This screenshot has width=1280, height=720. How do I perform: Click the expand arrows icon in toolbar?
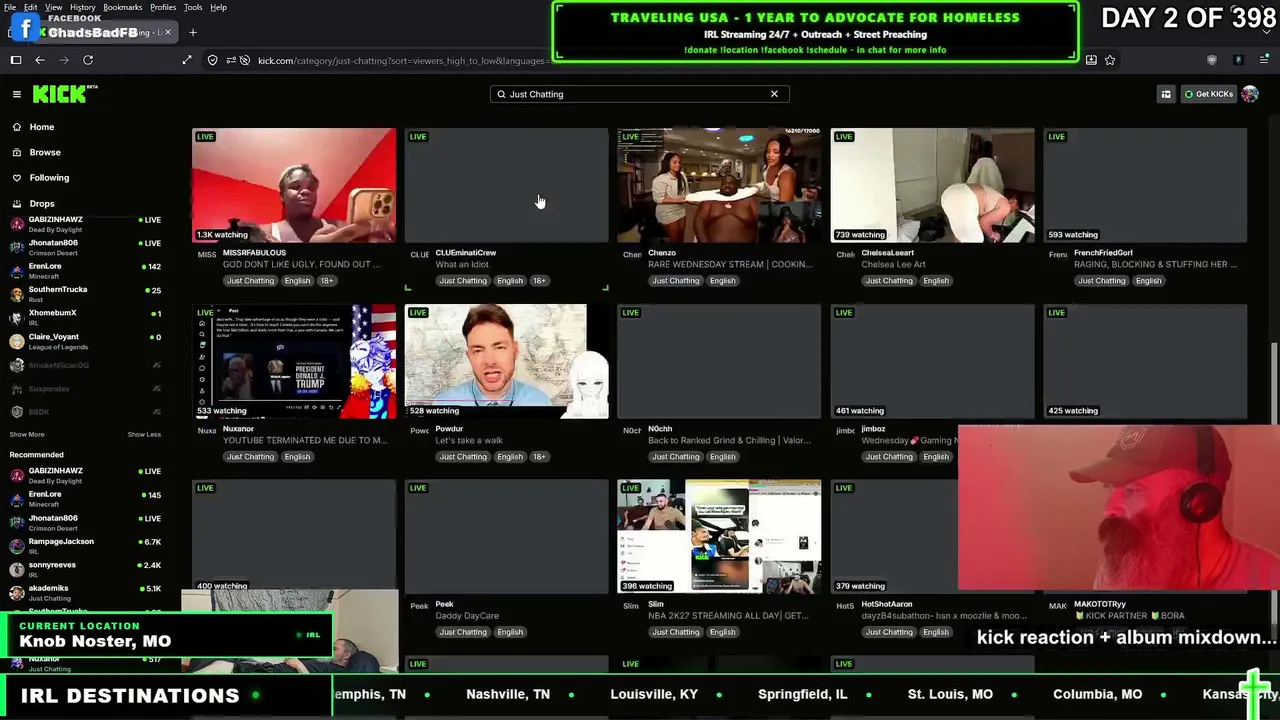click(x=187, y=60)
